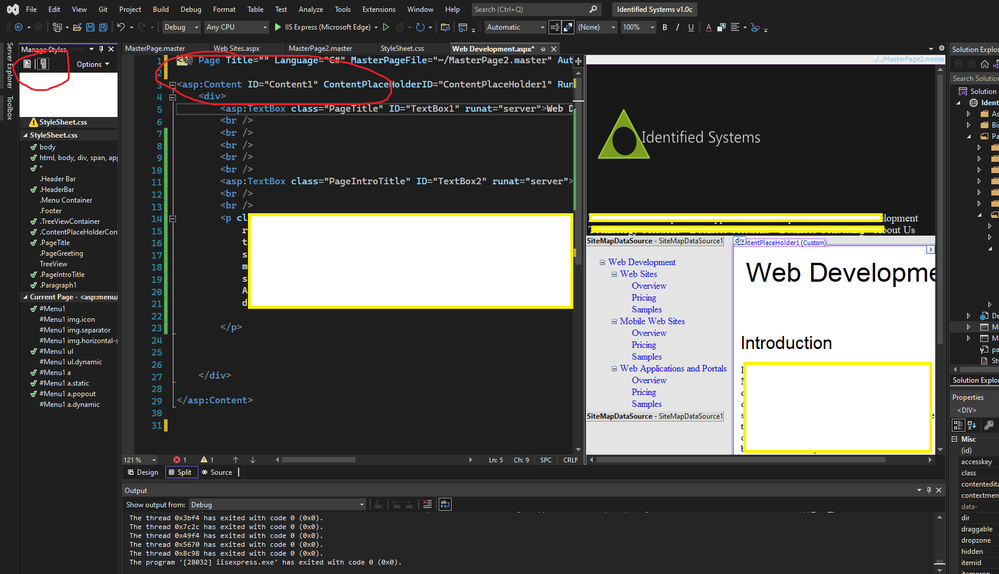Switch to Source view
Viewport: 999px width, 574px height.
[217, 472]
